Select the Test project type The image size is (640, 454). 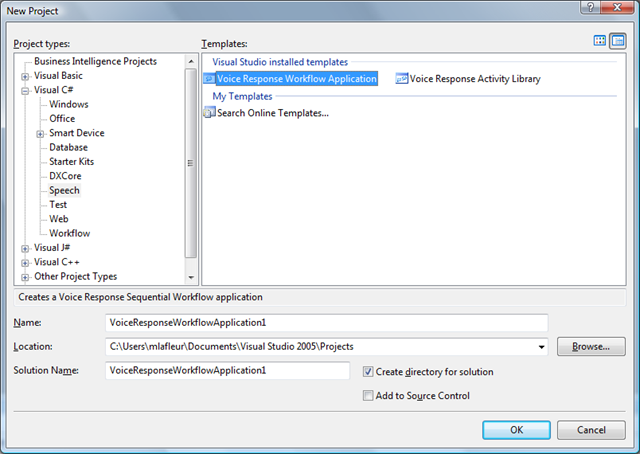[58, 205]
